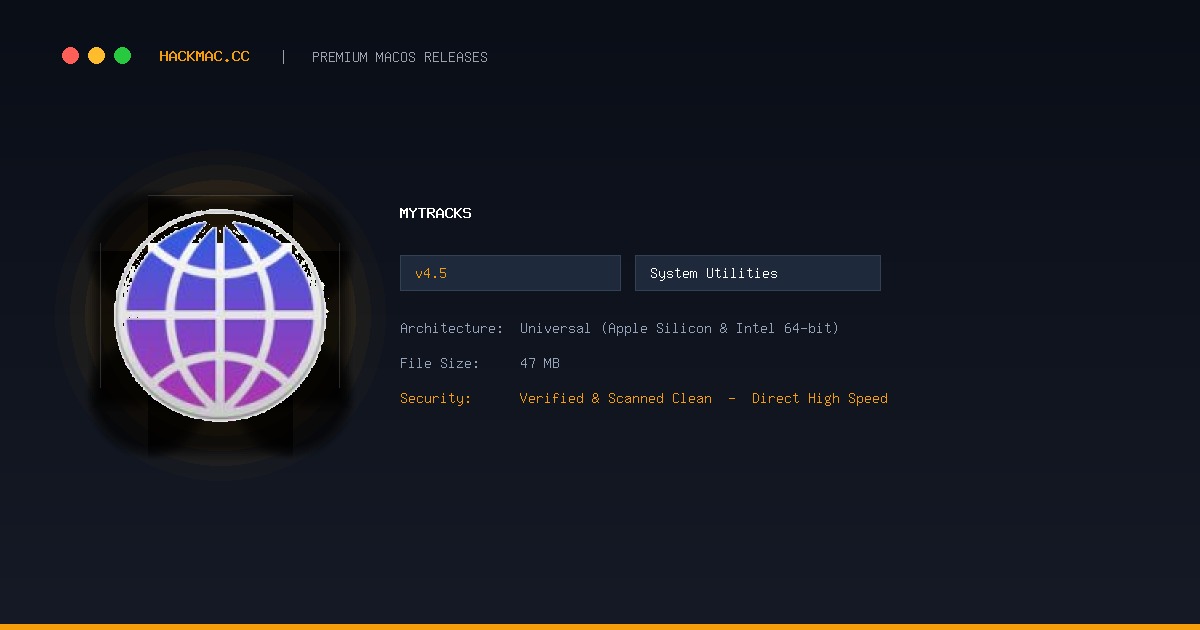Click the red close dot
Viewport: 1200px width, 630px height.
tap(70, 56)
